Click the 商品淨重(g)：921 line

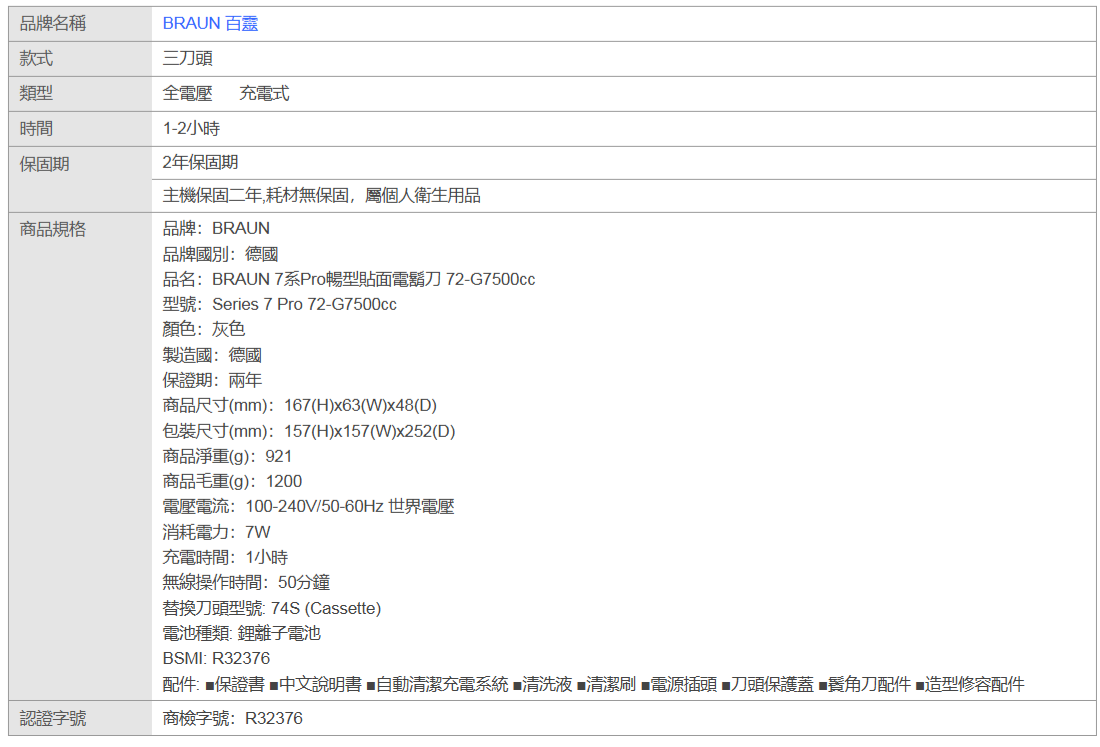click(227, 457)
